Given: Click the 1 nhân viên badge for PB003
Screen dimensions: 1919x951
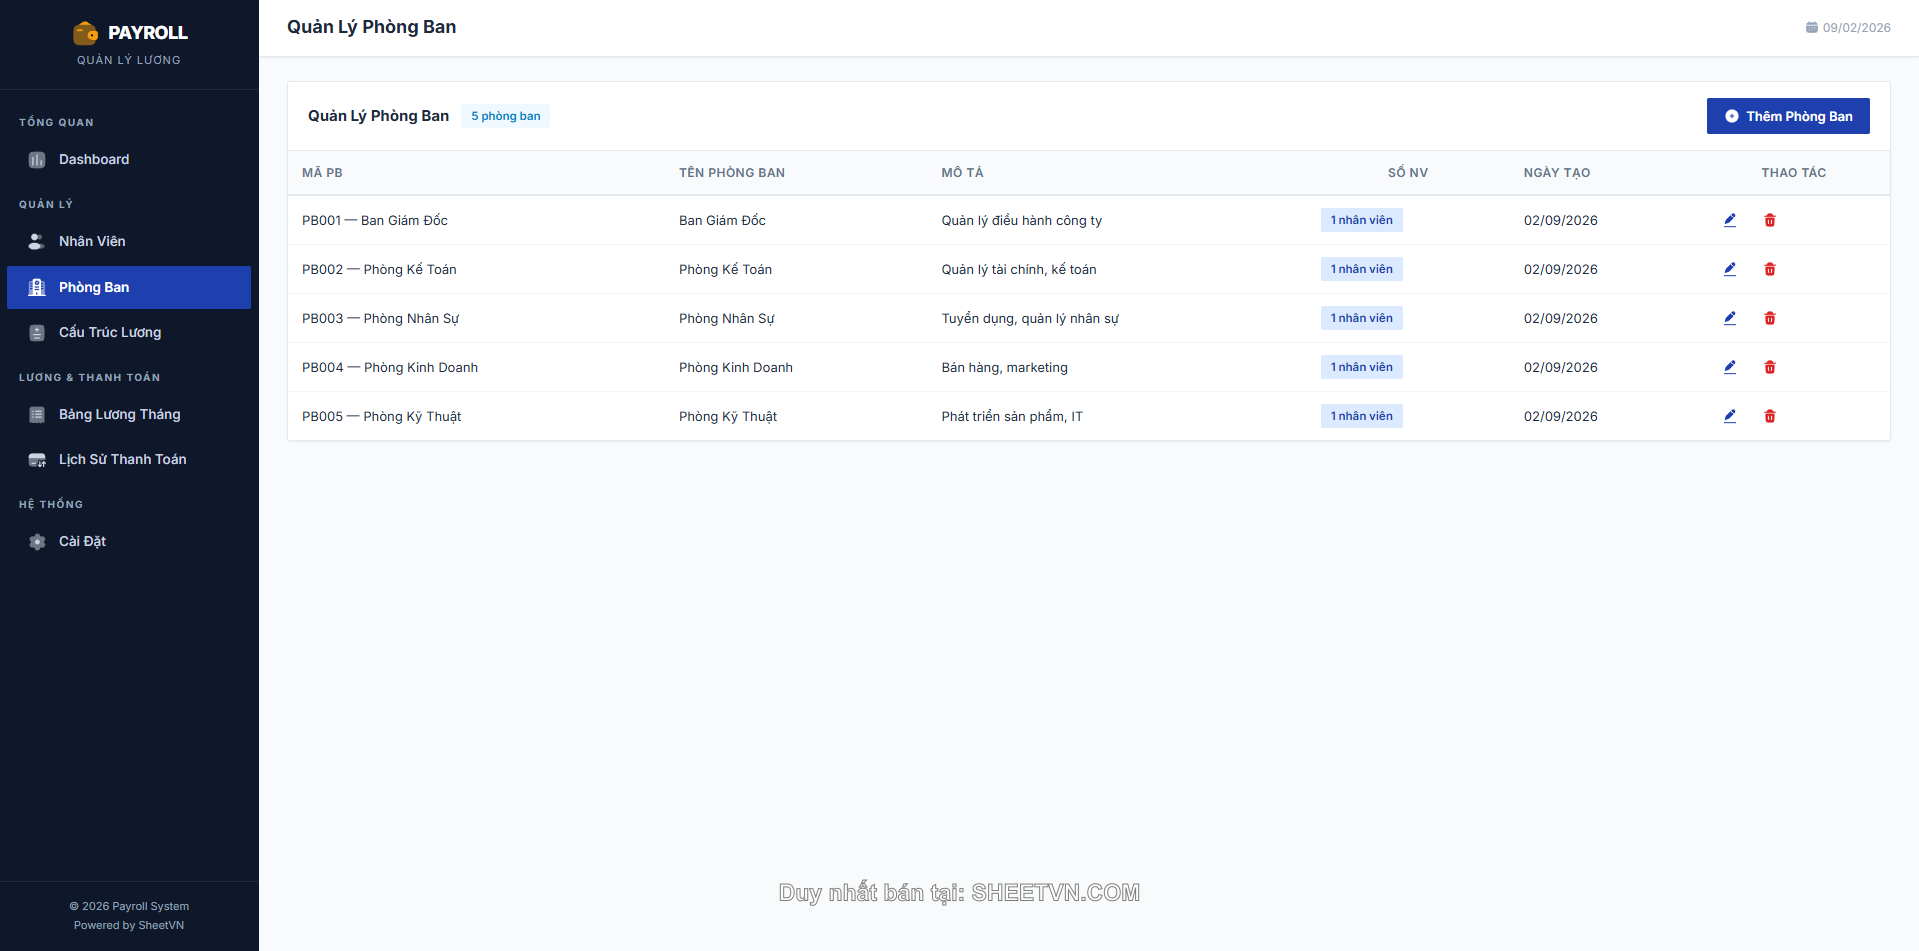Looking at the screenshot, I should click(1361, 318).
